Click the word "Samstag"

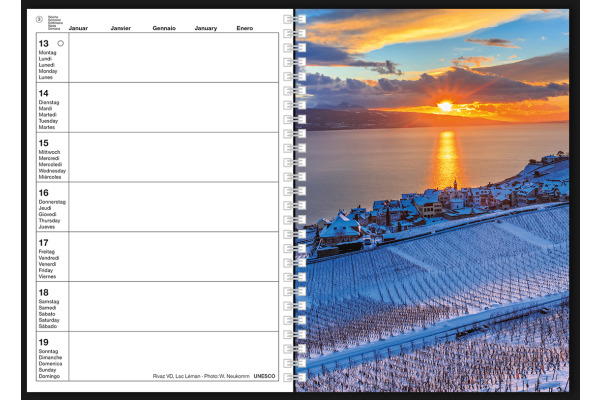tap(49, 302)
